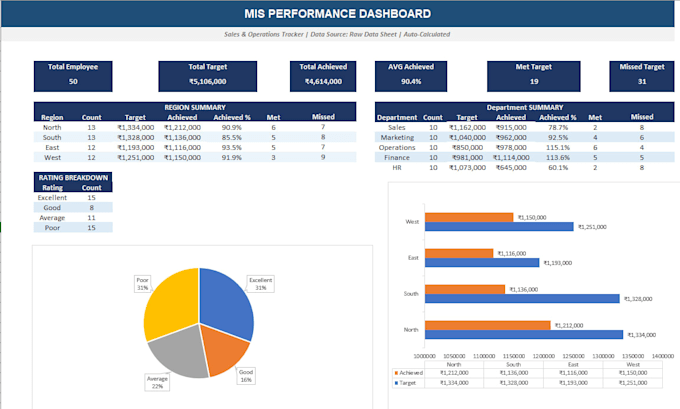This screenshot has height=409, width=680.
Task: Select the Total Employee KPI card
Action: tap(73, 76)
